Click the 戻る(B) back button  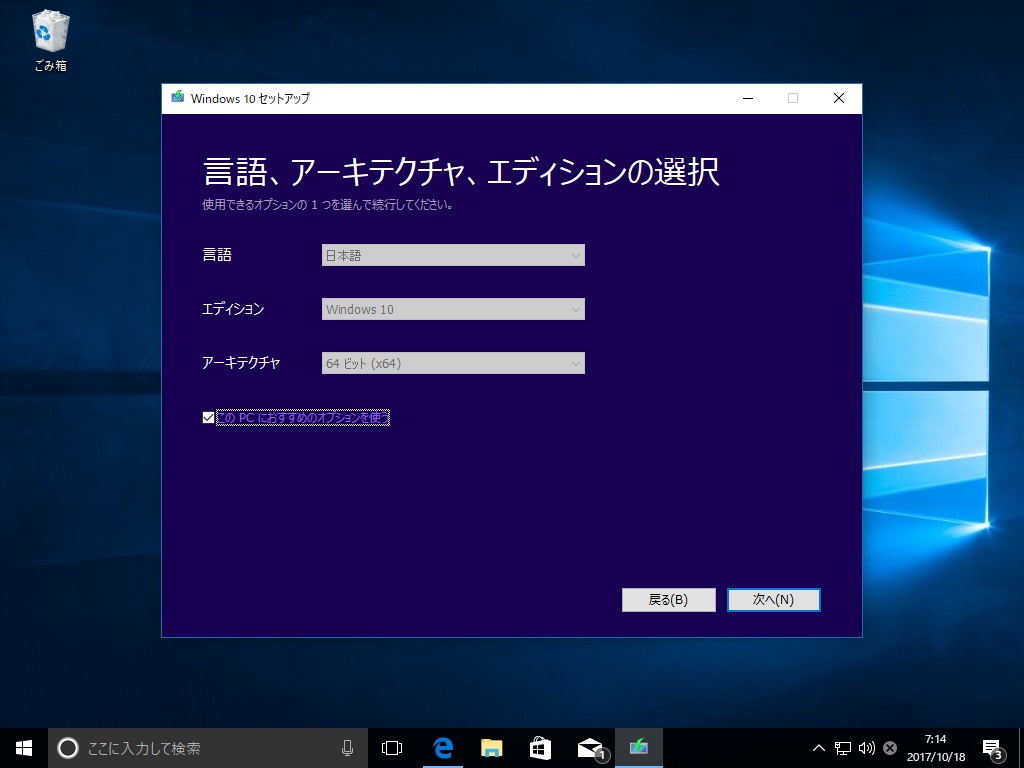(668, 600)
